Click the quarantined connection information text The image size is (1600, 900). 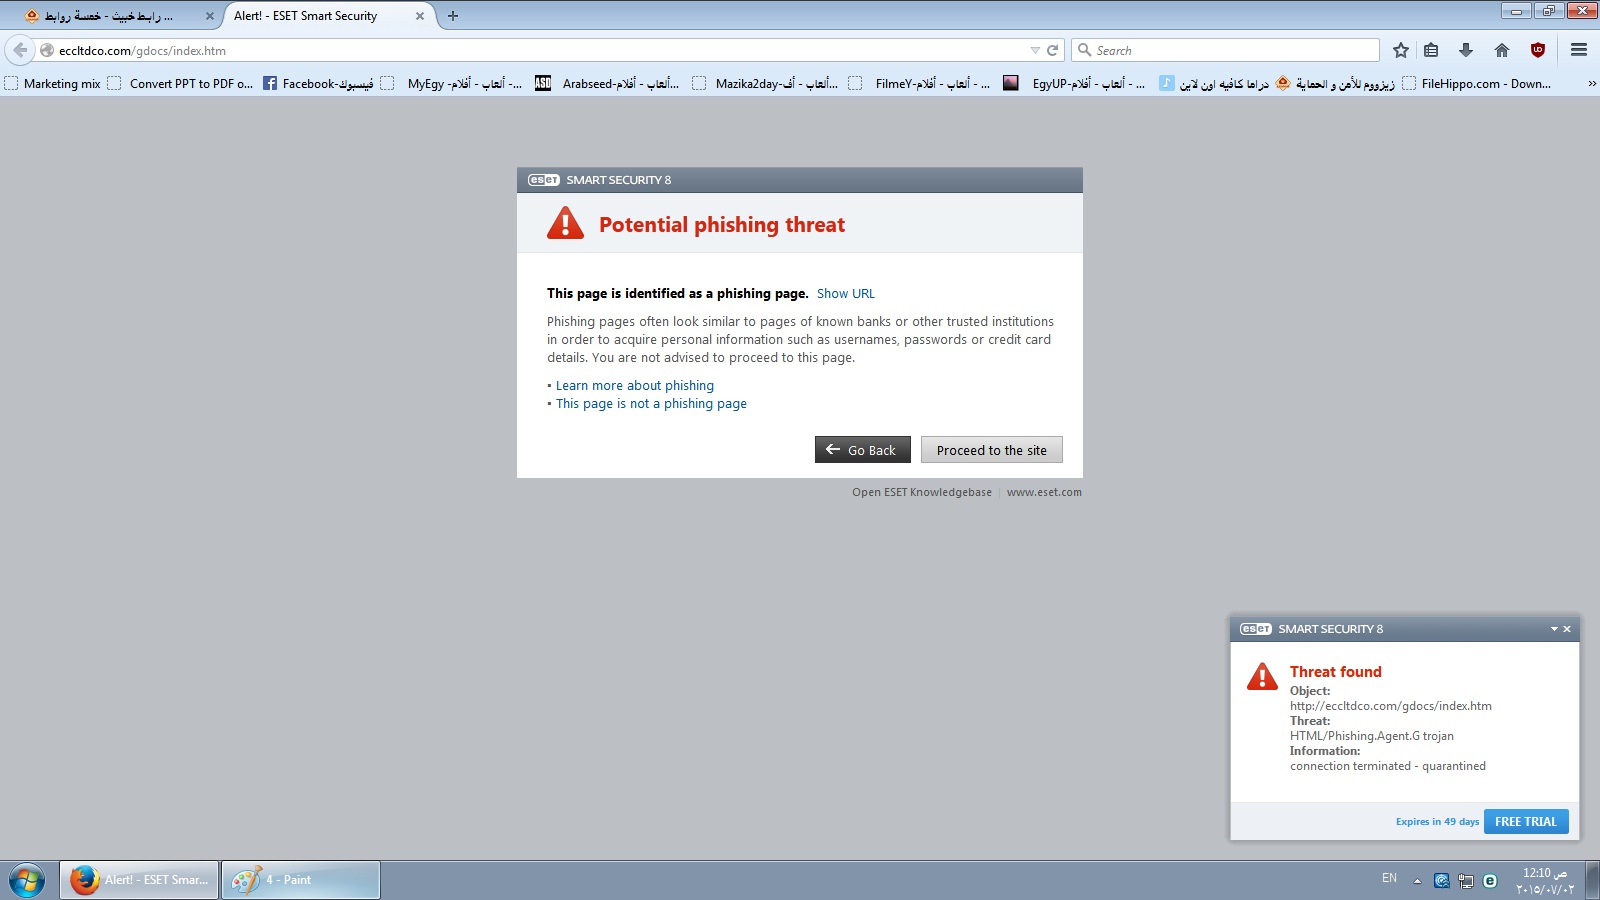coord(1387,766)
